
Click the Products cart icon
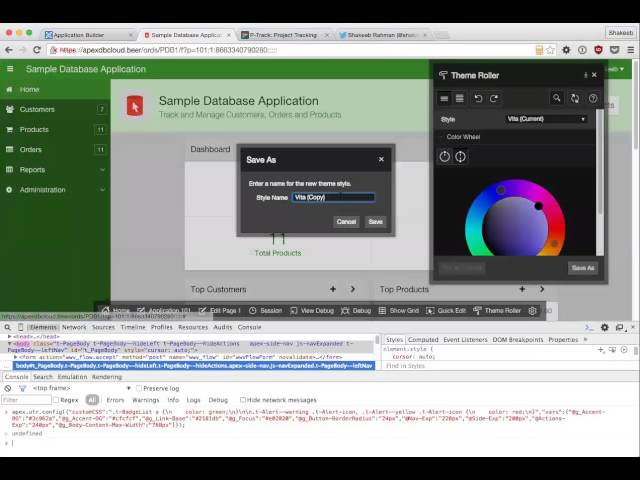pos(10,129)
